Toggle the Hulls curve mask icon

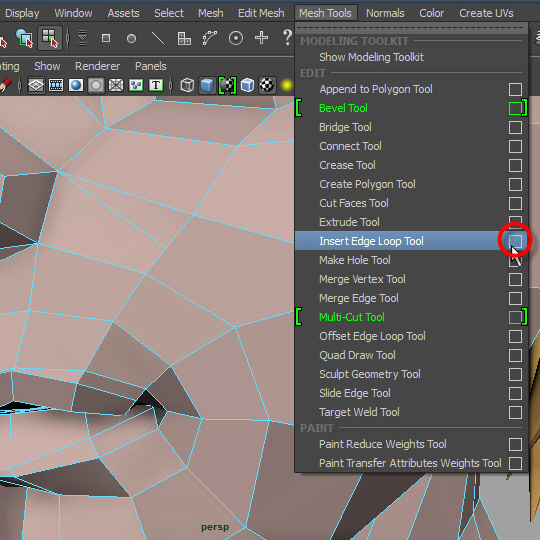(x=210, y=38)
